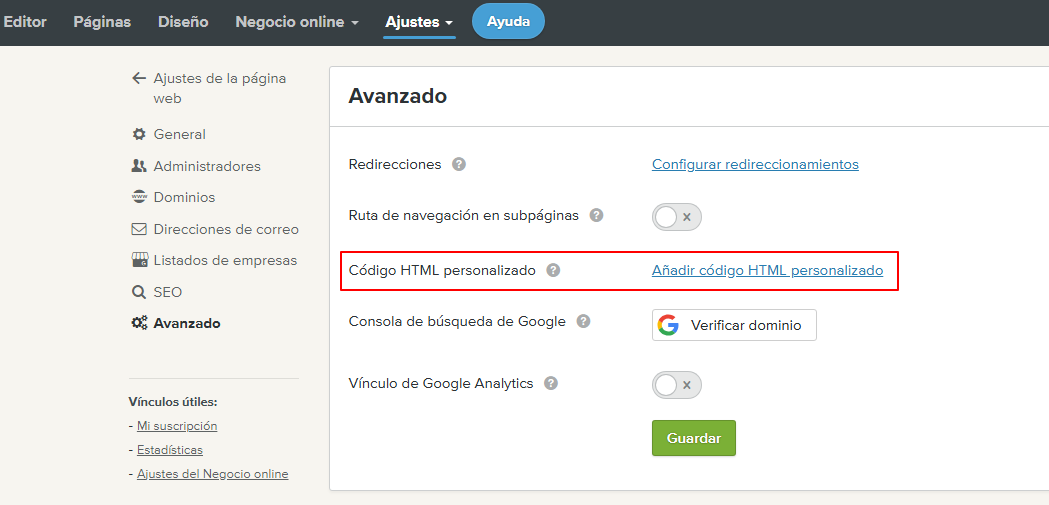Click the back arrow beside Ajustes de la página web
This screenshot has height=505, width=1049.
pyautogui.click(x=138, y=78)
